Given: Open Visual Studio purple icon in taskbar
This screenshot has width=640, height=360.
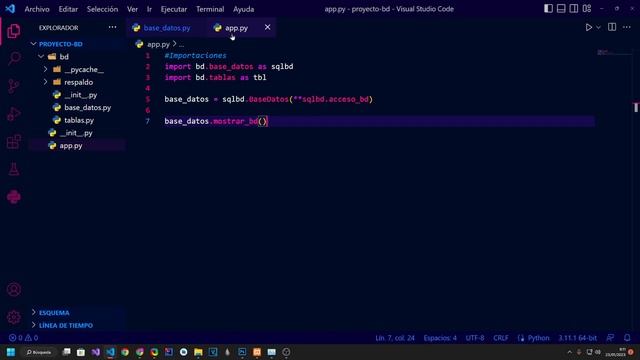Looking at the screenshot, I should tap(96, 352).
